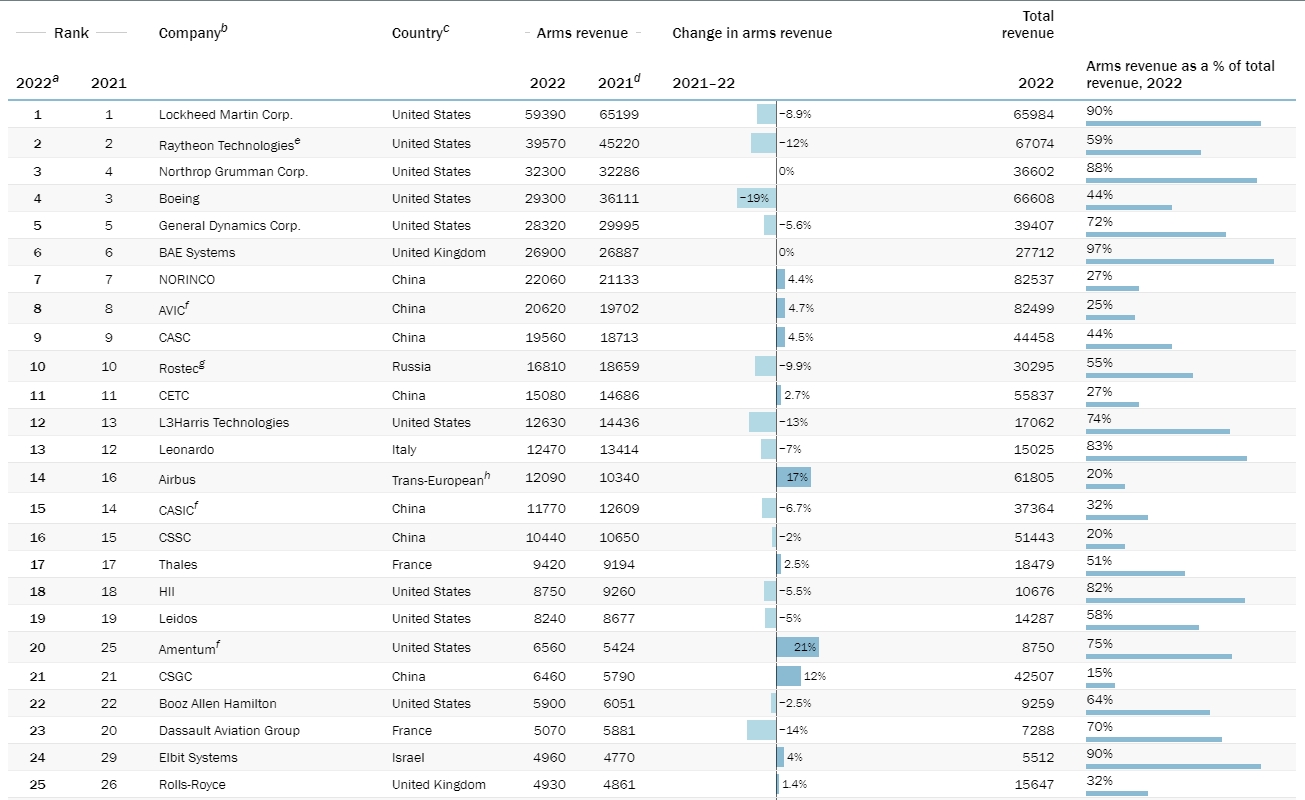Click NORINCO's total revenue value 82537
Image resolution: width=1305 pixels, height=800 pixels.
coord(1033,280)
